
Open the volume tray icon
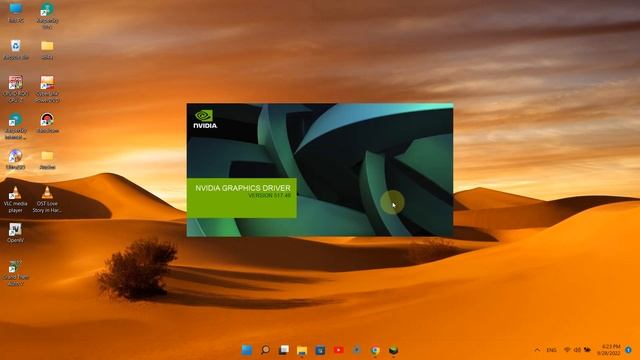coord(577,350)
